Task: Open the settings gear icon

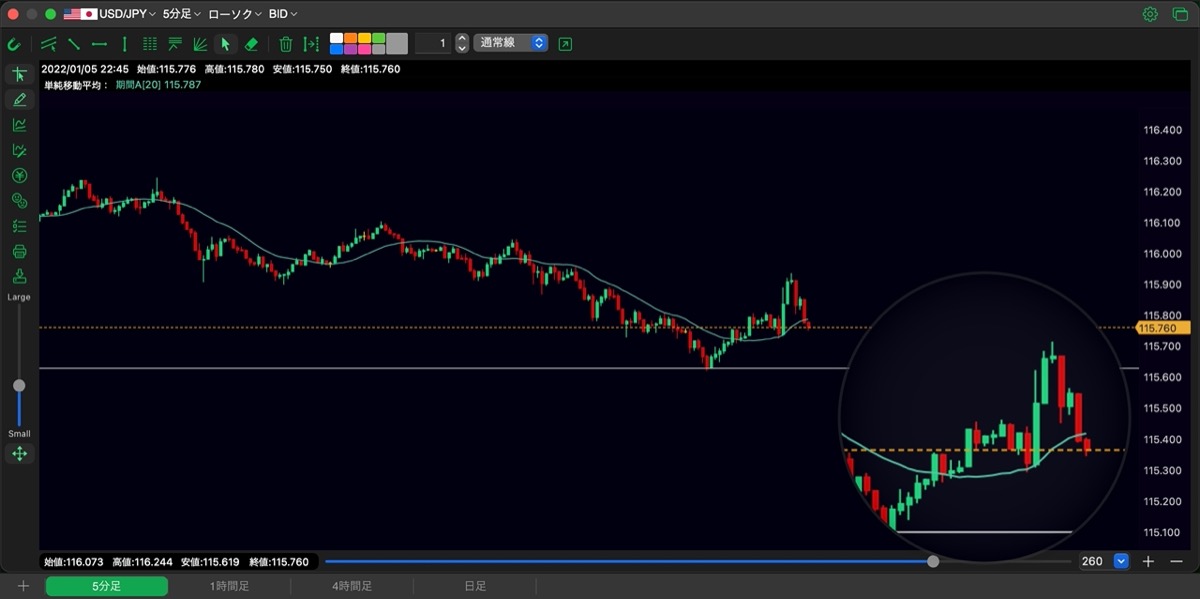Action: [x=1150, y=14]
